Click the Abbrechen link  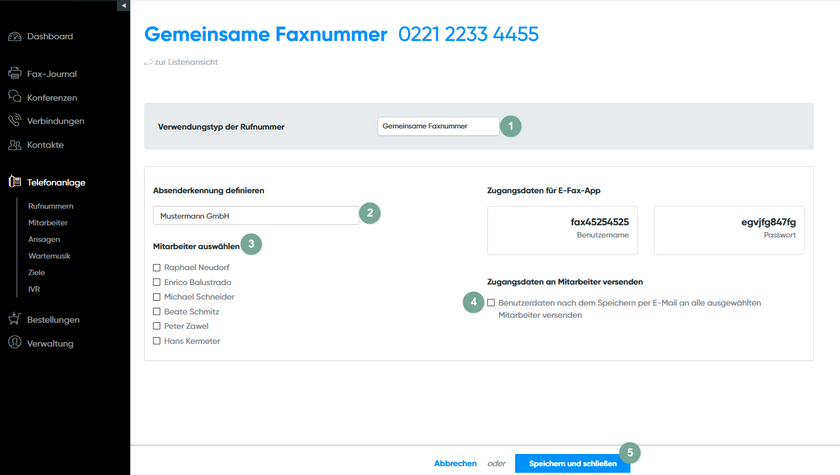coord(455,464)
